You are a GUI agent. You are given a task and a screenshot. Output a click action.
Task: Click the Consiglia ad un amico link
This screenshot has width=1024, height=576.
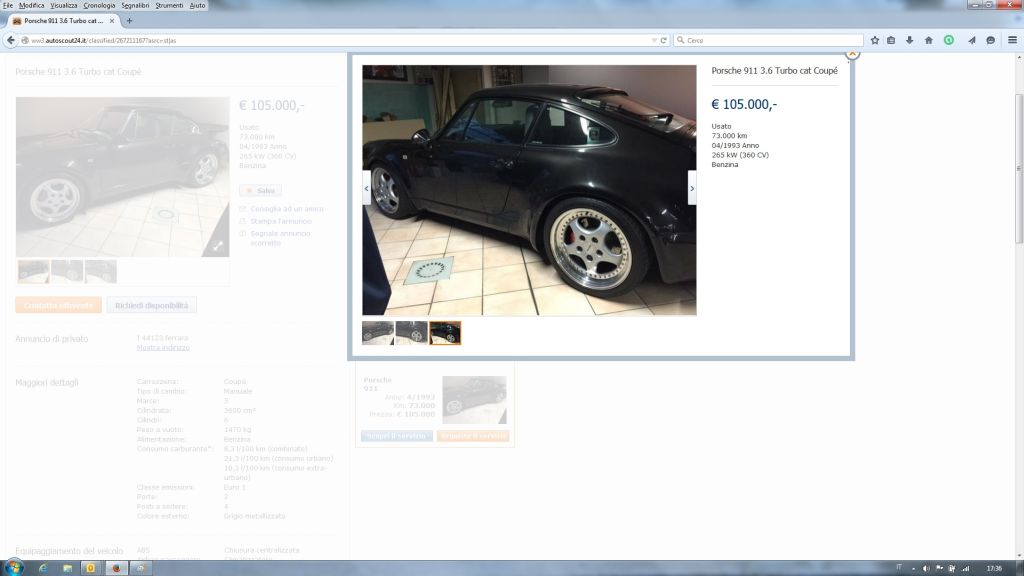pos(287,209)
